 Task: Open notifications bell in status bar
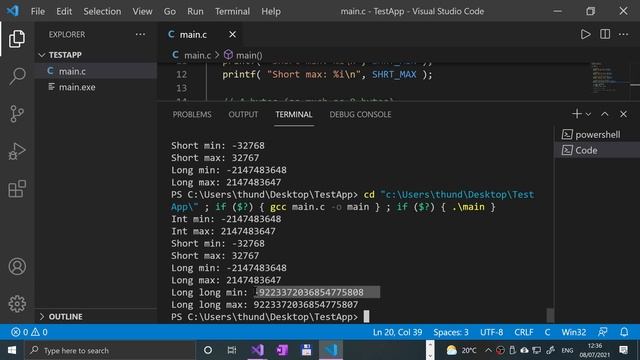click(x=624, y=332)
